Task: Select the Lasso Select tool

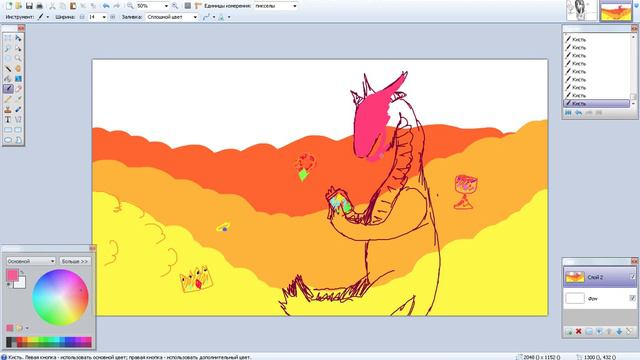Action: tap(8, 48)
